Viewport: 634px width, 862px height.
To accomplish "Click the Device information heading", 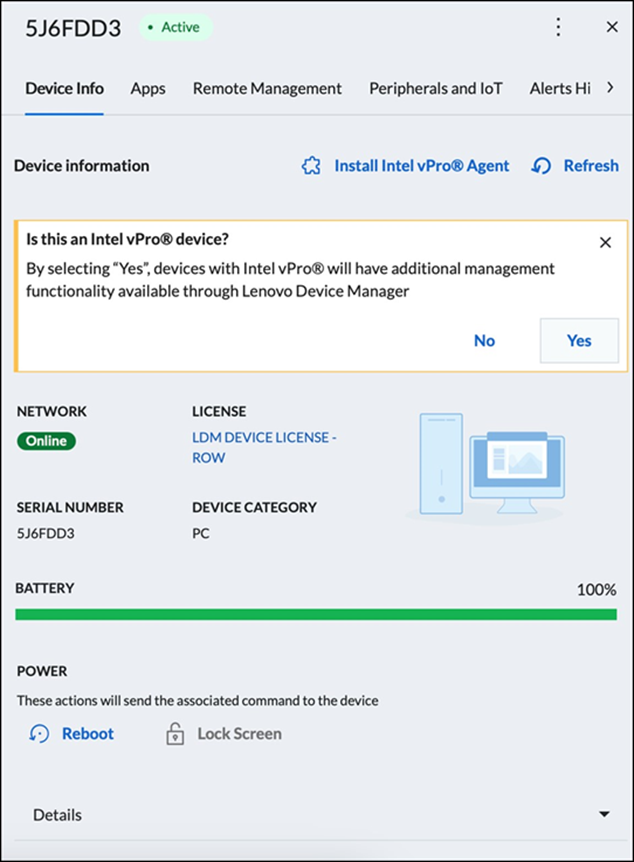I will pos(81,165).
